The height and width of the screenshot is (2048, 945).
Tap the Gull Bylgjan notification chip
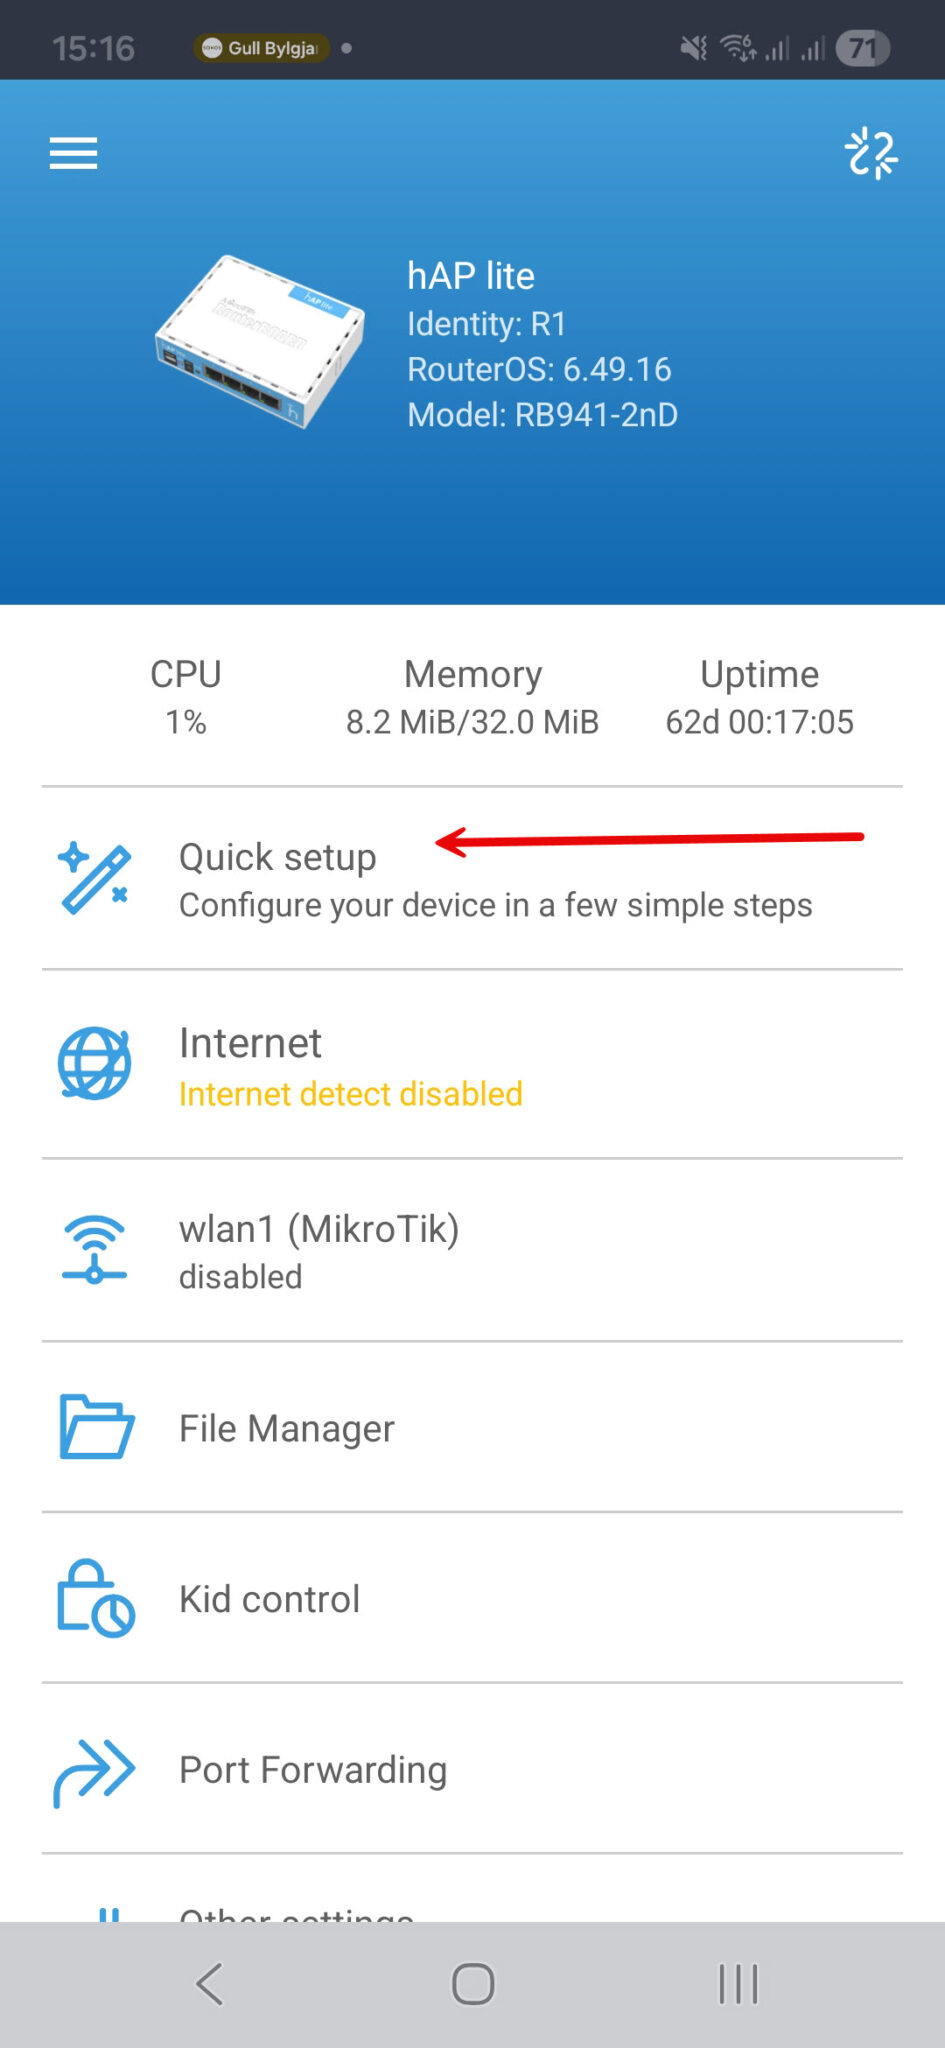tap(261, 48)
